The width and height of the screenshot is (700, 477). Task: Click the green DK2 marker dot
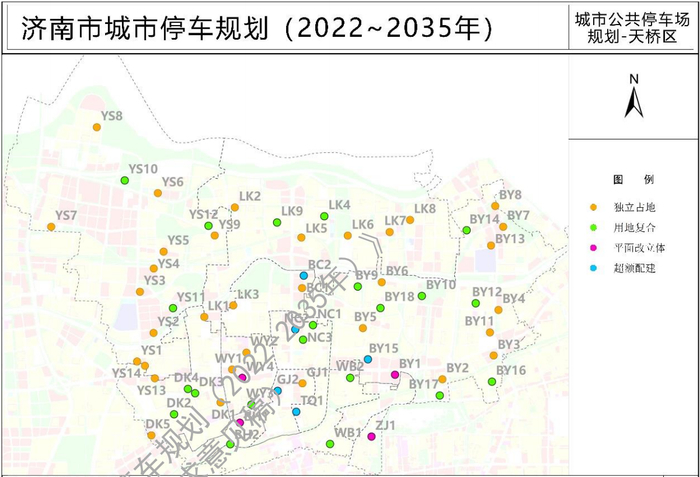click(174, 414)
